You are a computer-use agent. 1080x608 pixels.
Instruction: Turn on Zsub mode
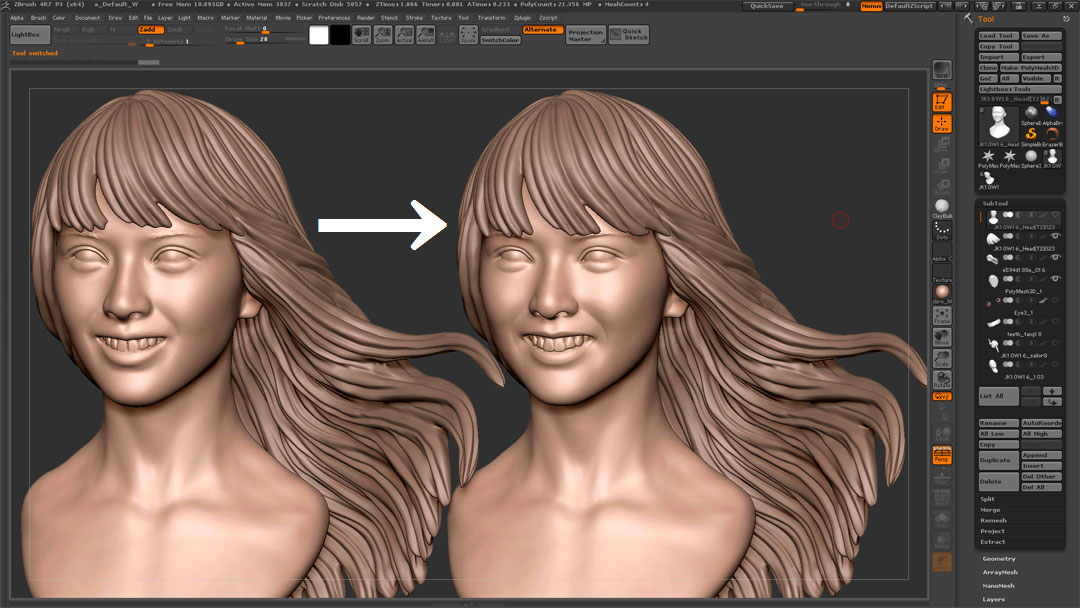pos(176,30)
